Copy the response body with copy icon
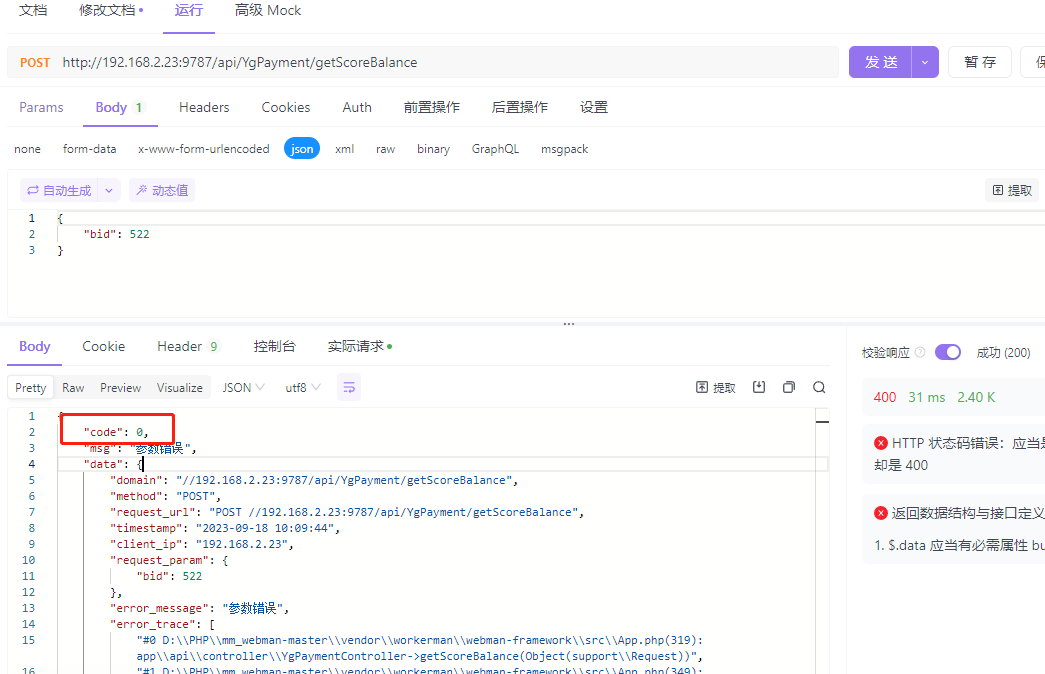The width and height of the screenshot is (1045, 674). pyautogui.click(x=789, y=387)
